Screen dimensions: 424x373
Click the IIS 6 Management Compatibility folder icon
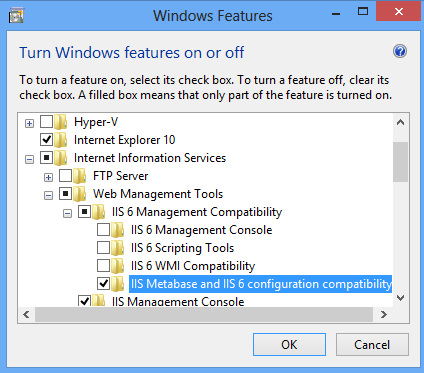[x=99, y=212]
